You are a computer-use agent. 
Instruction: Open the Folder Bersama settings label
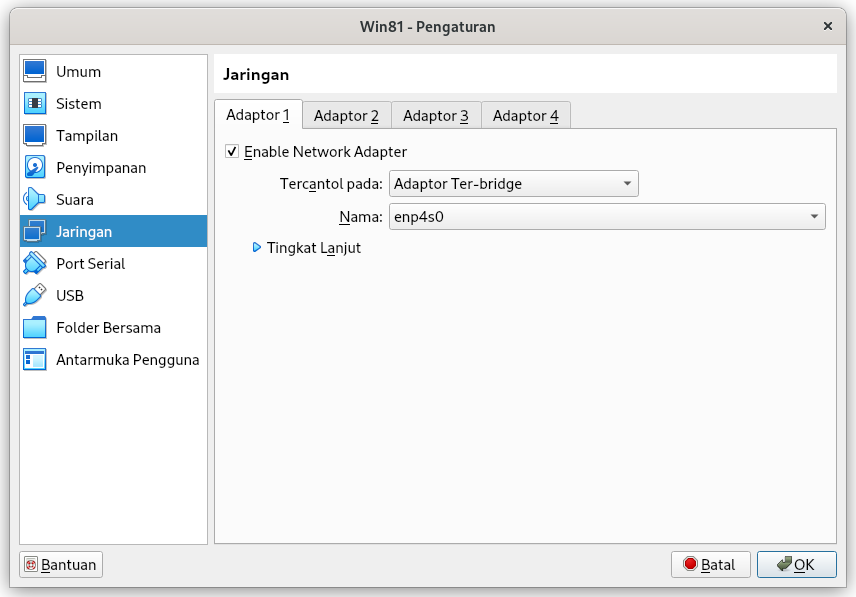coord(109,328)
